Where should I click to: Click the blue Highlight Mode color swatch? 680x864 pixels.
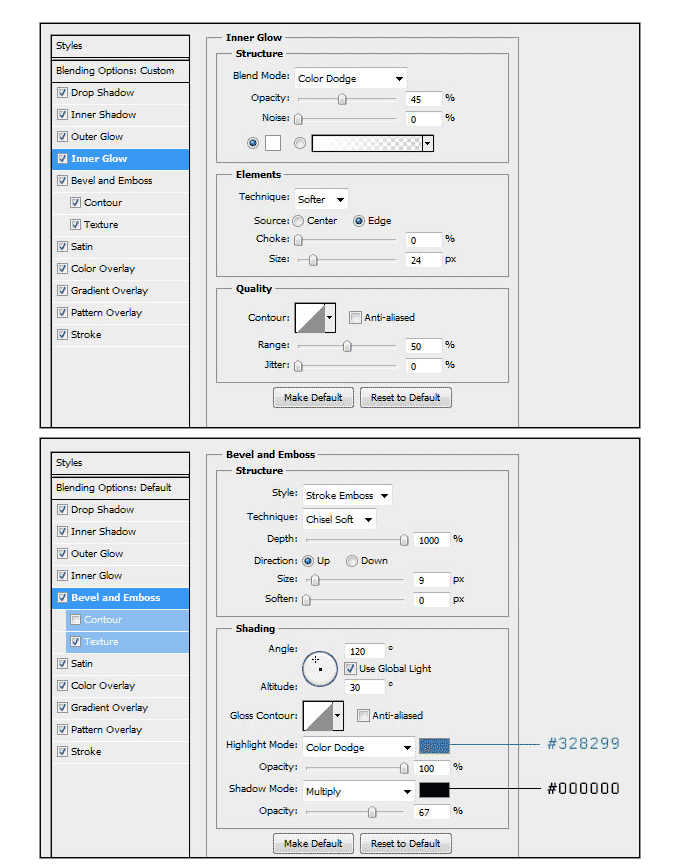pyautogui.click(x=434, y=746)
